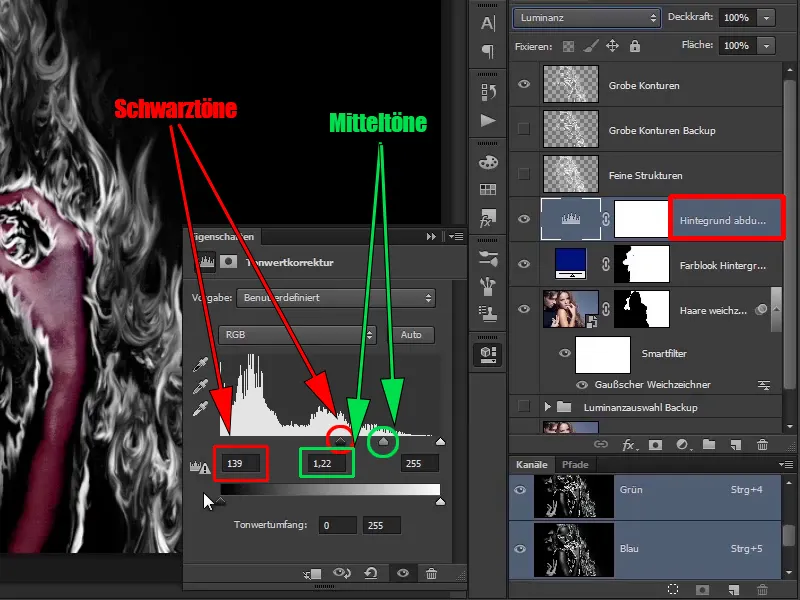
Task: Open the Vorgabe preset dropdown
Action: click(x=336, y=298)
